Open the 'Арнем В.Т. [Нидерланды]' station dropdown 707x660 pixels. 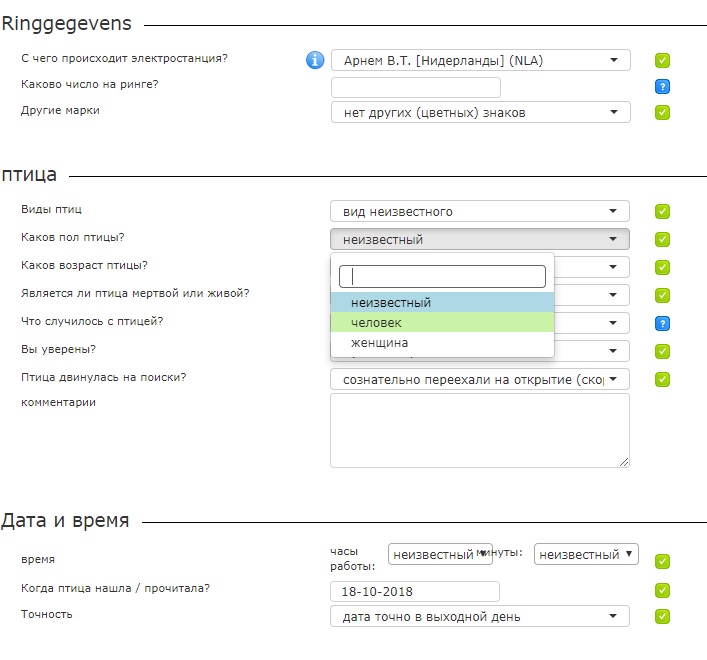[x=480, y=60]
